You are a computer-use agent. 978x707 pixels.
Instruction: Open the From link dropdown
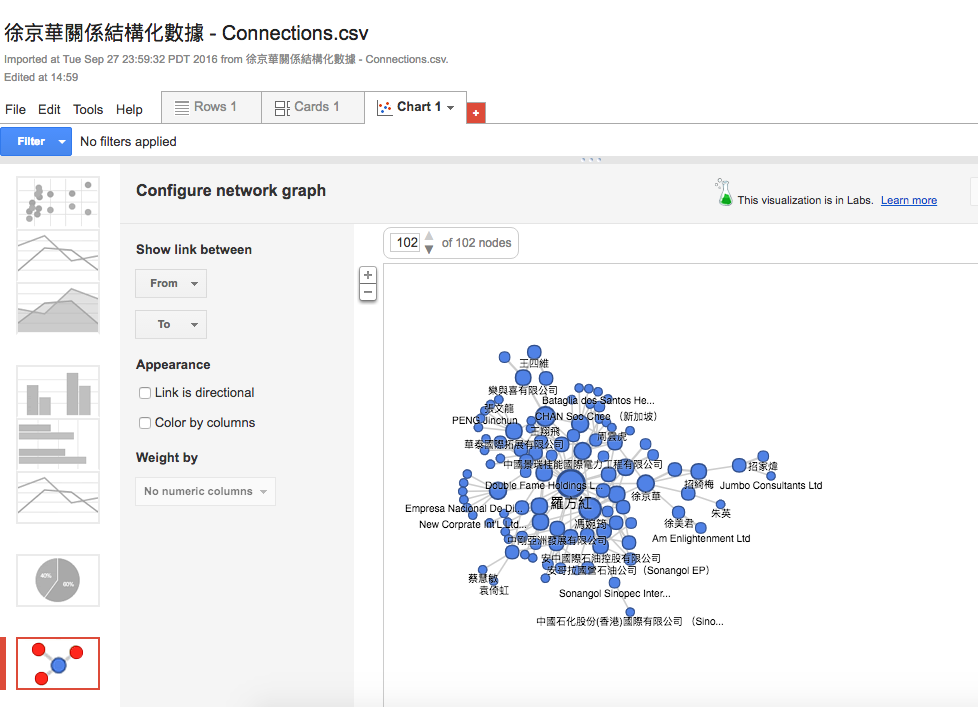click(x=170, y=283)
